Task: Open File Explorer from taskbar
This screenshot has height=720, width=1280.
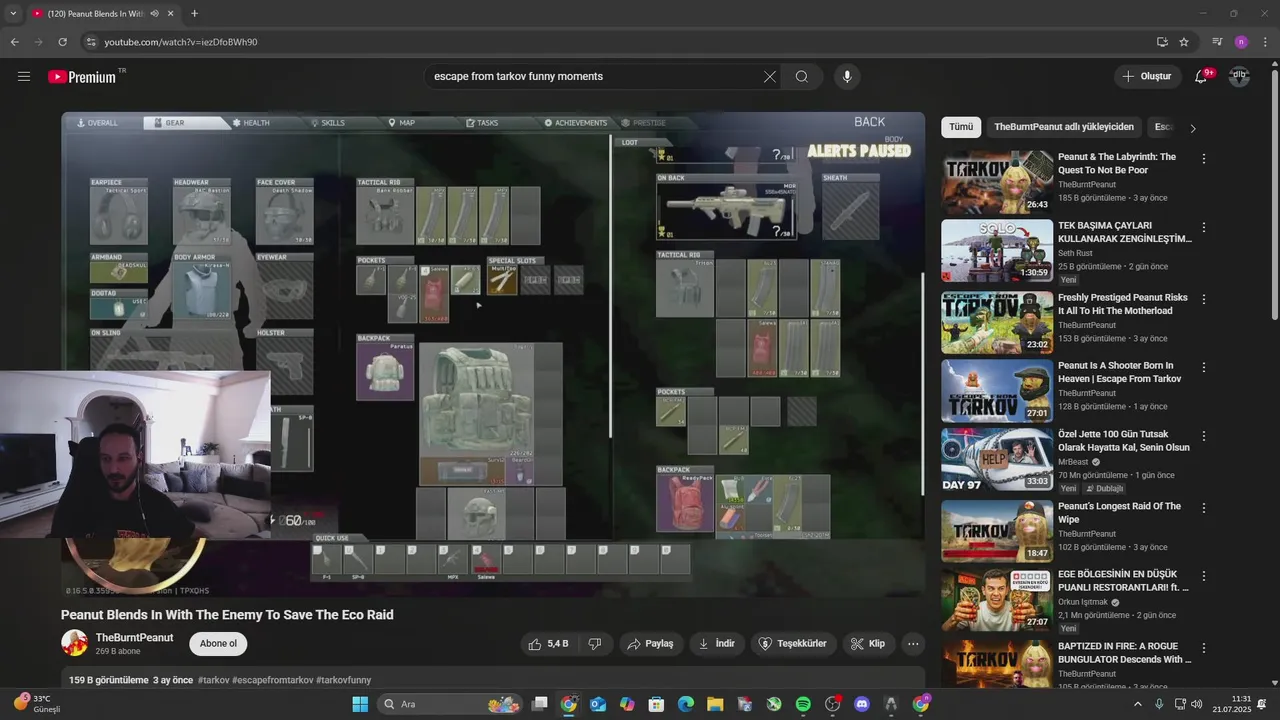Action: [x=715, y=704]
